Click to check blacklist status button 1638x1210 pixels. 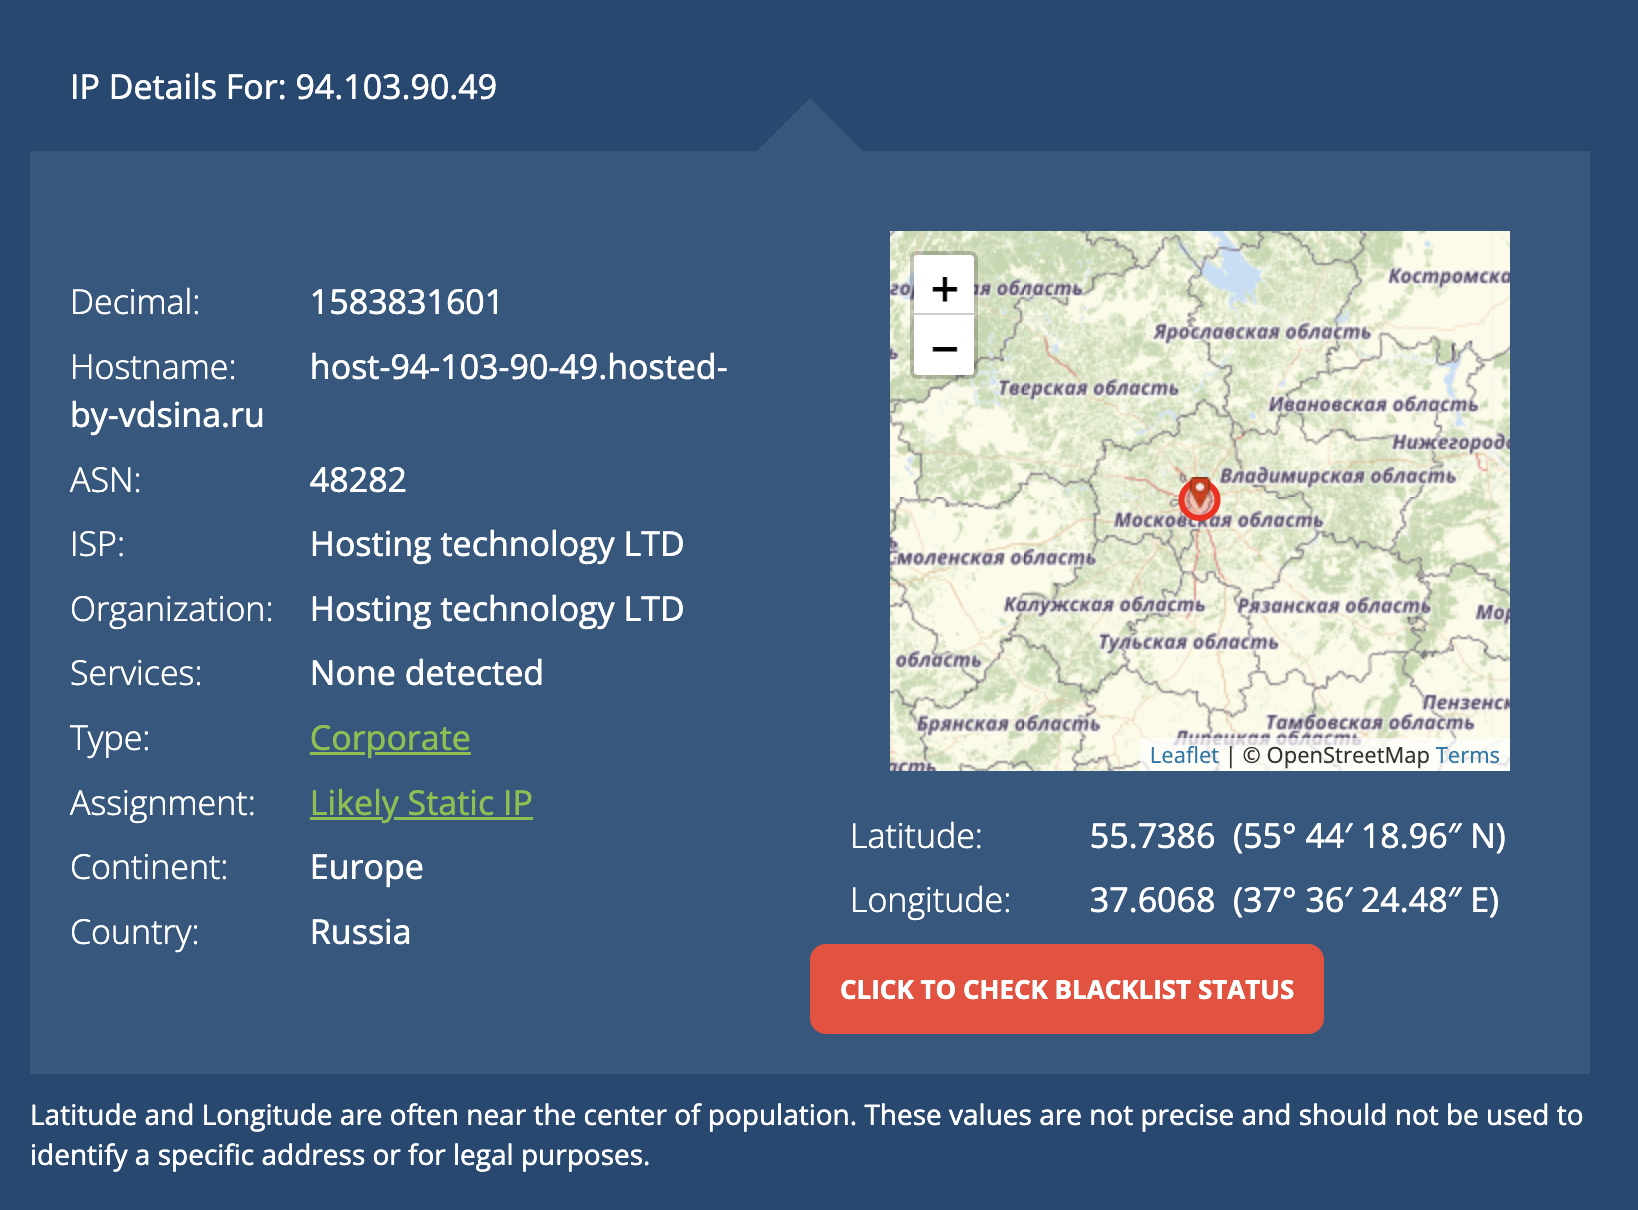click(1066, 989)
